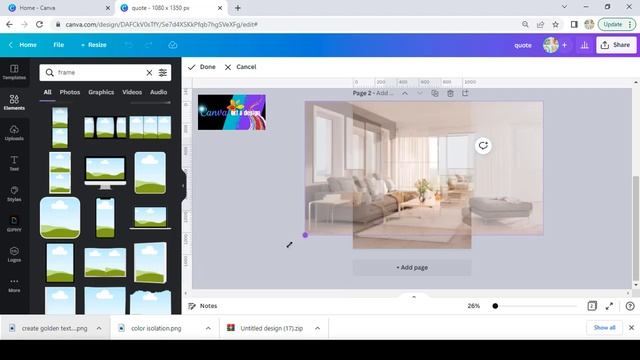This screenshot has width=640, height=360.
Task: Switch to the Videos tab
Action: 132,92
